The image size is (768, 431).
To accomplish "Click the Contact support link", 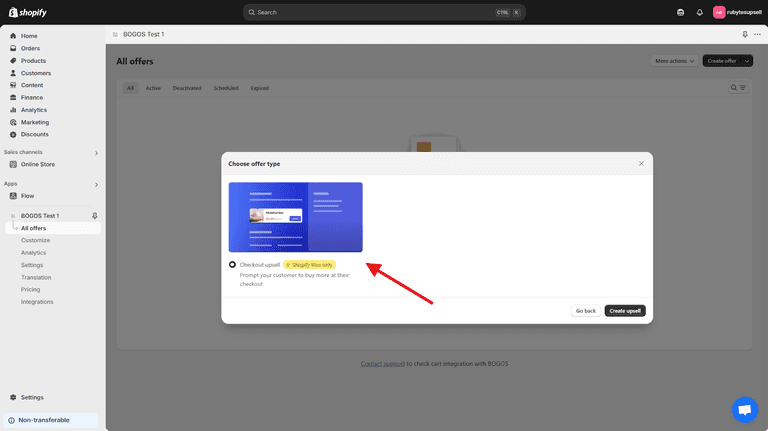I will (x=383, y=364).
